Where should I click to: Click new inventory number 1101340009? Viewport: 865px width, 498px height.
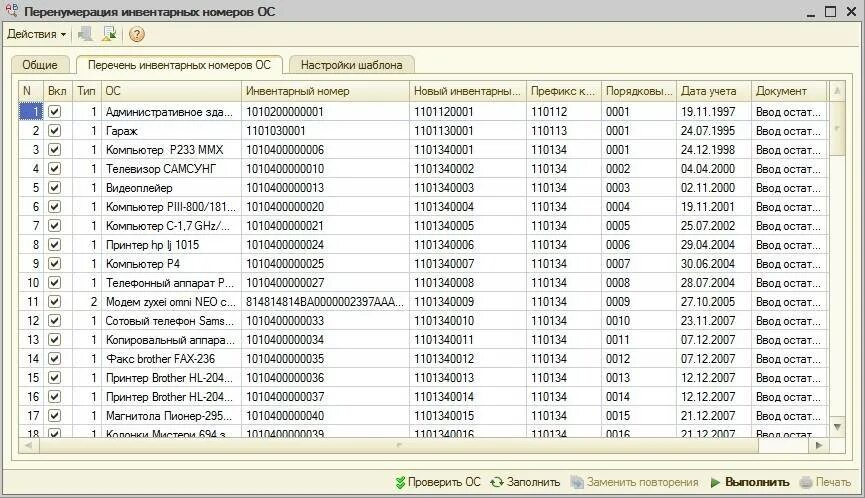(x=468, y=302)
